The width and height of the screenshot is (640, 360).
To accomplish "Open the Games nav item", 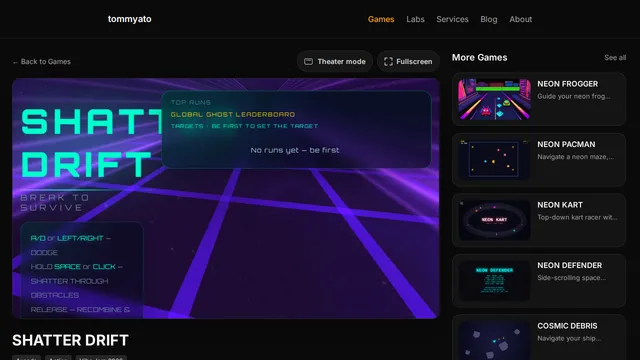I will 381,19.
